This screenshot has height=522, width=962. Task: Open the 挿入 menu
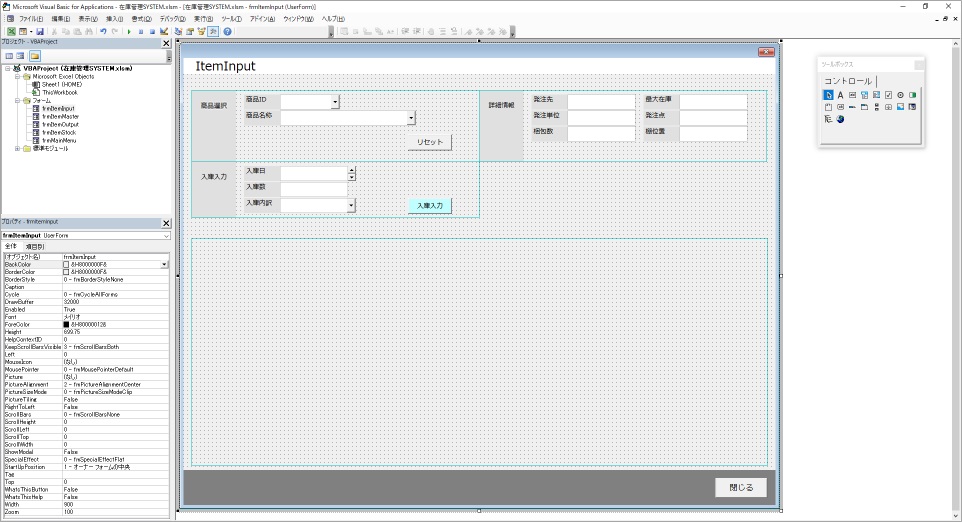pos(115,19)
